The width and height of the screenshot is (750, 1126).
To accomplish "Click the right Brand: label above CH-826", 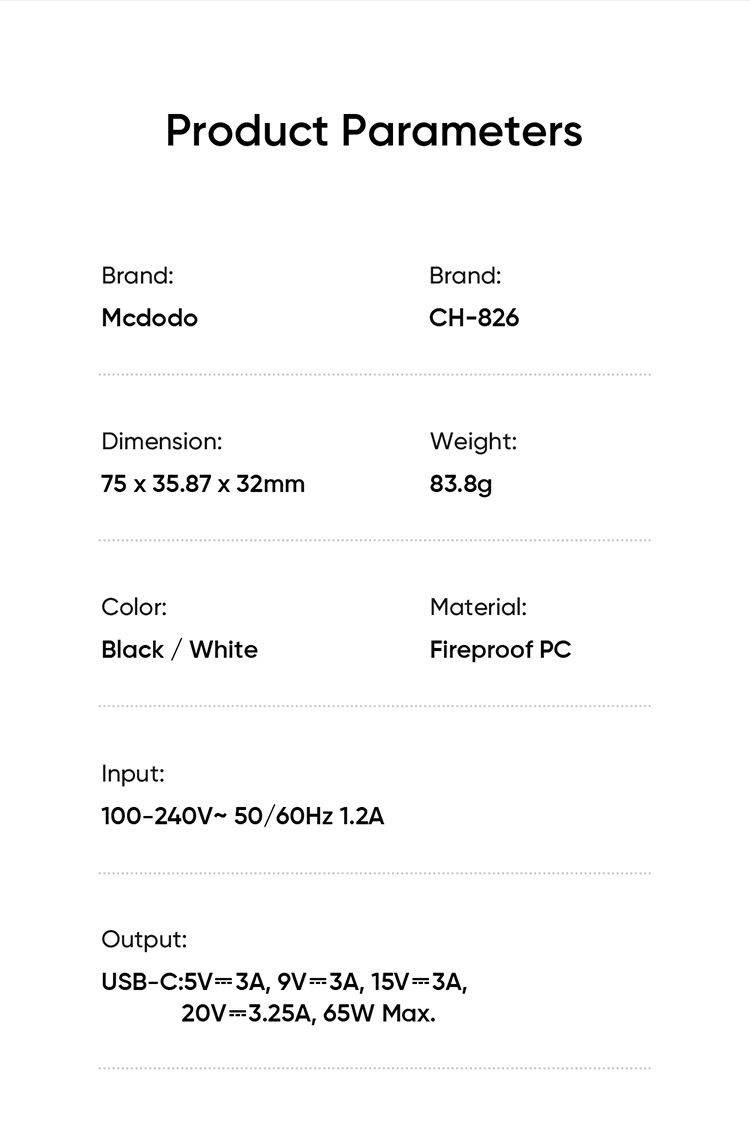I will 466,276.
